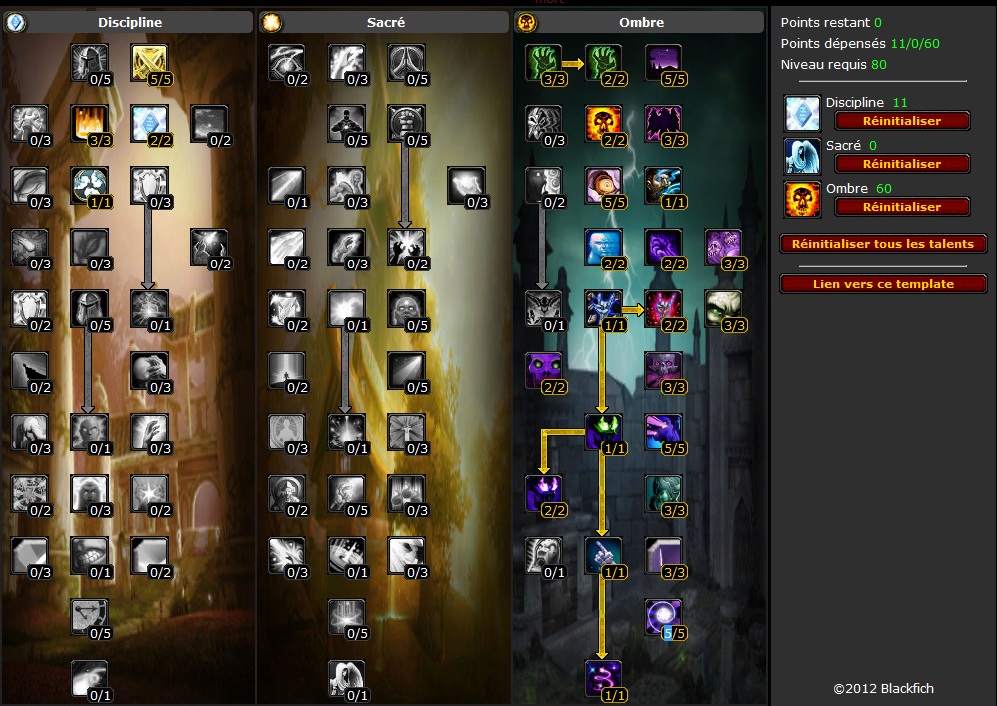Image resolution: width=997 pixels, height=706 pixels.
Task: Select the purple skulls Shadow Weaving talent 3/3
Action: point(723,247)
